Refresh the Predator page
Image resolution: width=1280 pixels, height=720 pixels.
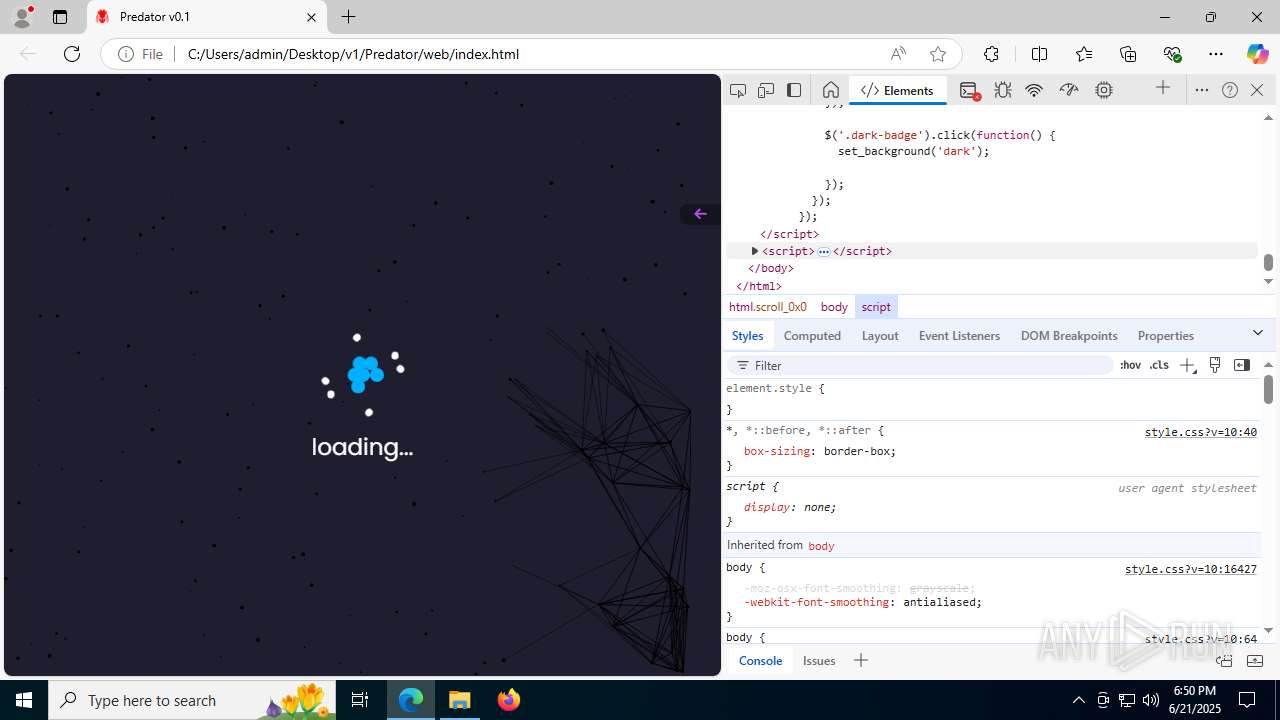72,54
